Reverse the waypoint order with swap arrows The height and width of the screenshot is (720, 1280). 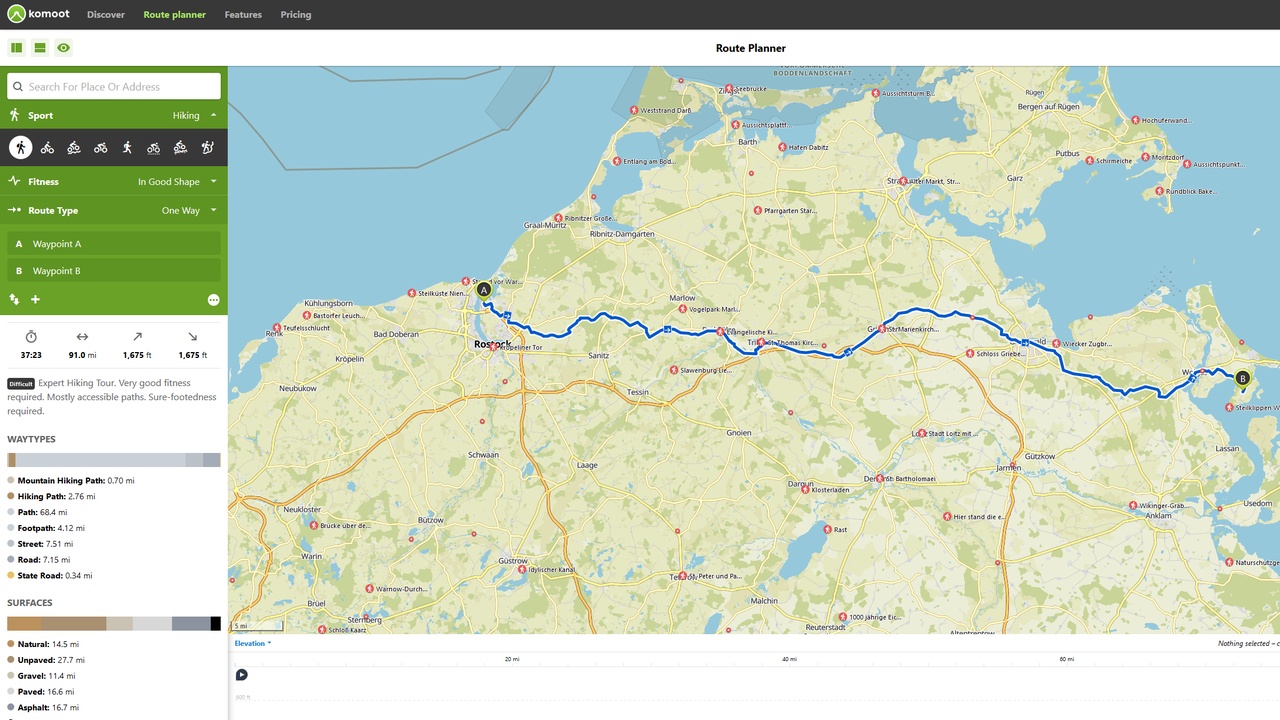click(x=15, y=299)
